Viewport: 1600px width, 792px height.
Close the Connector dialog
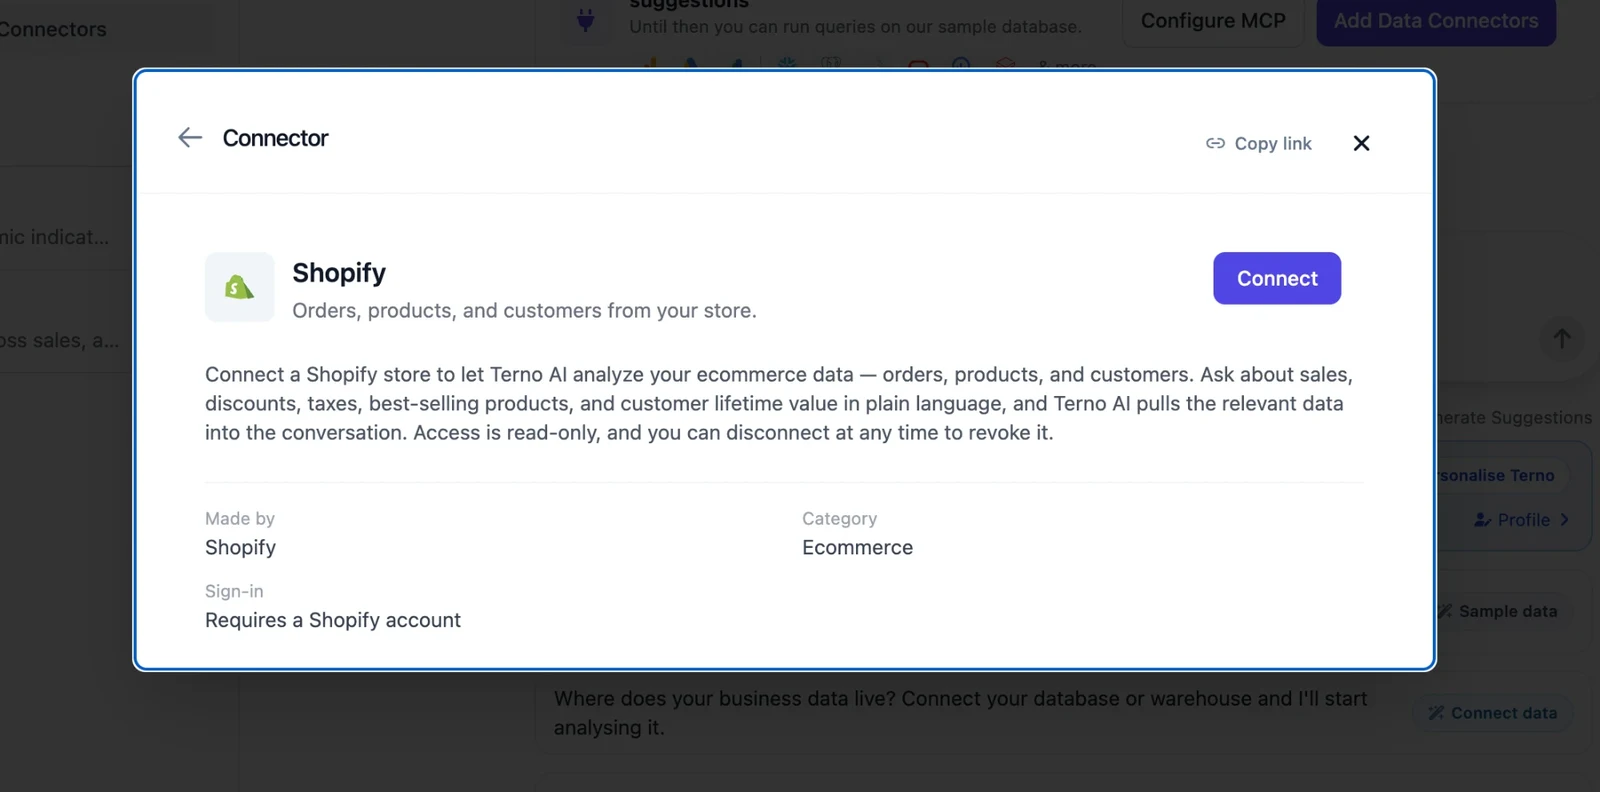click(x=1361, y=143)
